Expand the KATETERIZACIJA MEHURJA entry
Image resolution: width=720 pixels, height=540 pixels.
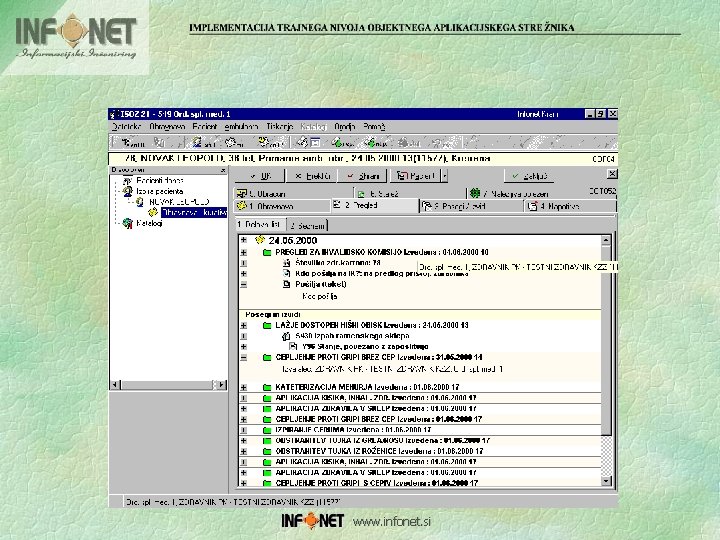[x=244, y=388]
